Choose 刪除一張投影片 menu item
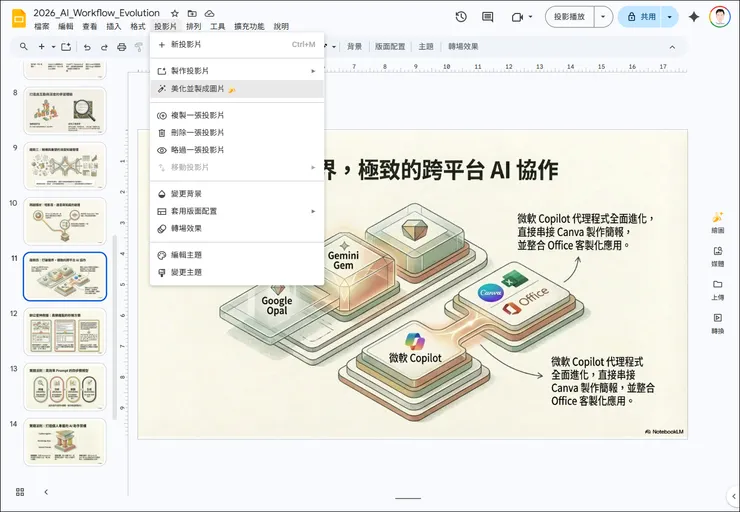The image size is (740, 512). click(237, 133)
